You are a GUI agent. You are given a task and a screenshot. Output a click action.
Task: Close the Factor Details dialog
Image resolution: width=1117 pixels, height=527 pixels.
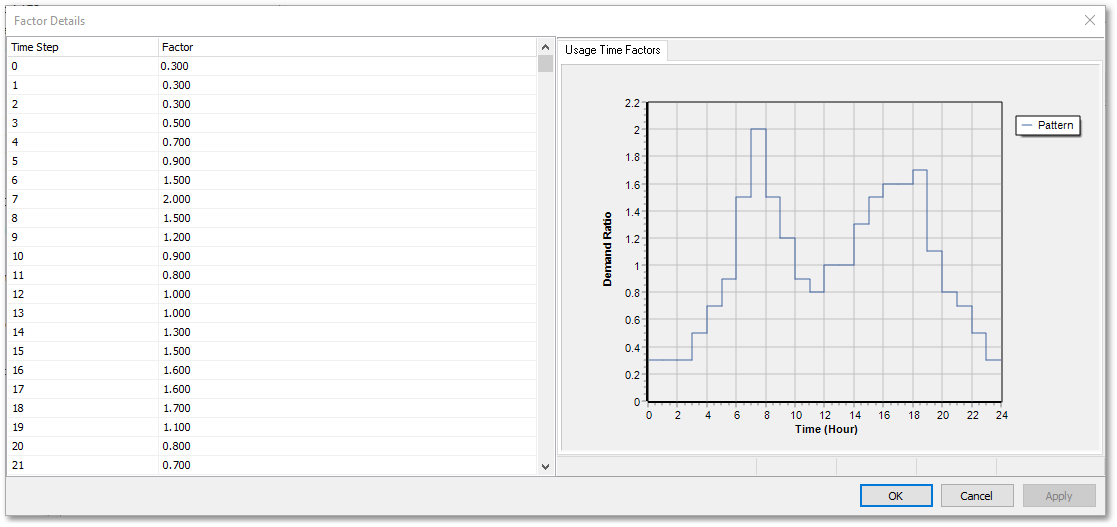[x=1089, y=20]
